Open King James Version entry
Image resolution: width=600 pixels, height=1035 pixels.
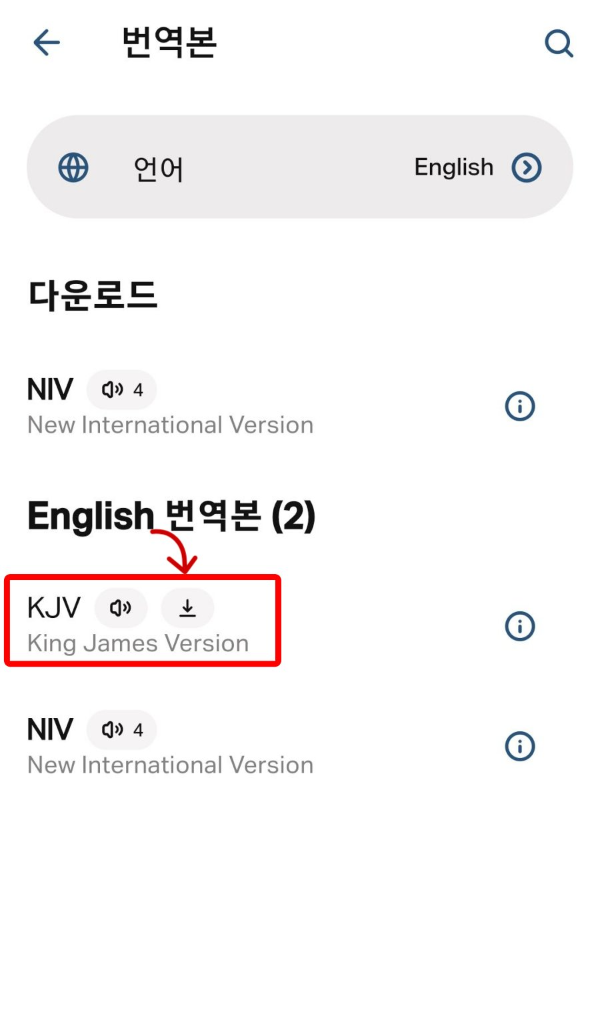141,643
